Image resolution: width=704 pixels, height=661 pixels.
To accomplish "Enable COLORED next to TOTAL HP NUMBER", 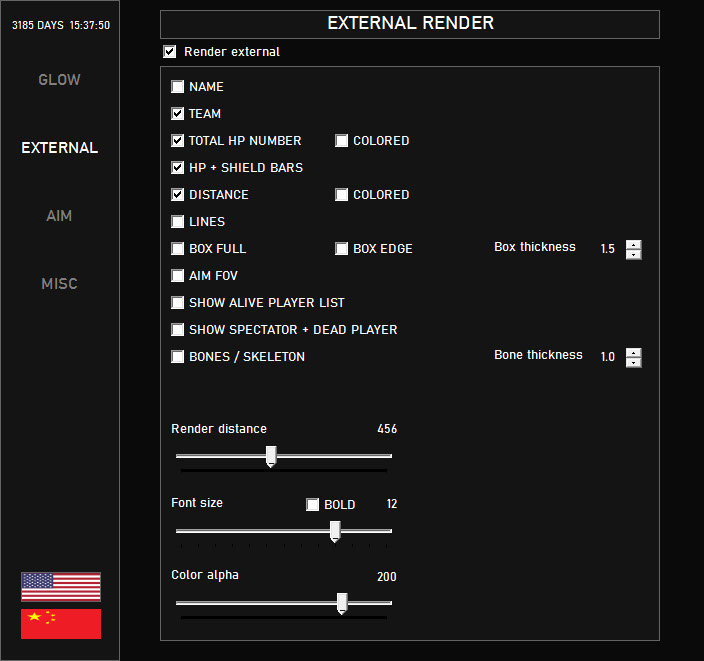I will click(342, 141).
